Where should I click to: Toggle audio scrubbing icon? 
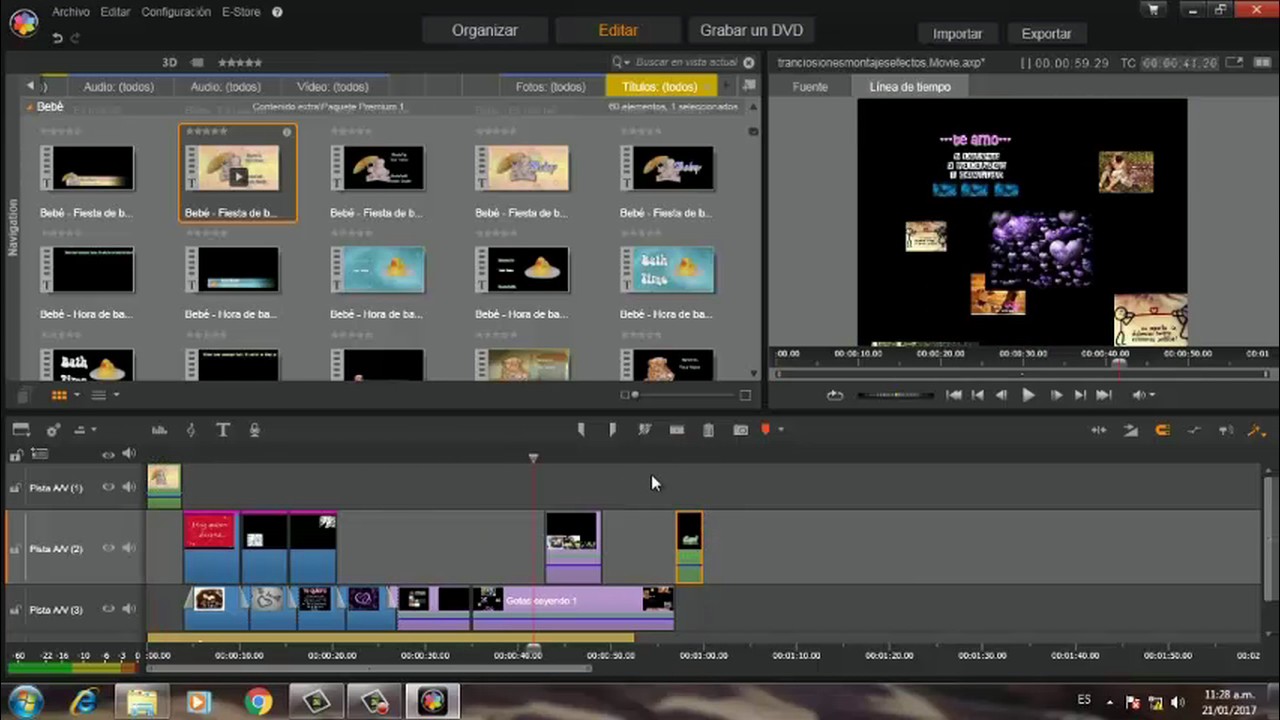(1226, 430)
